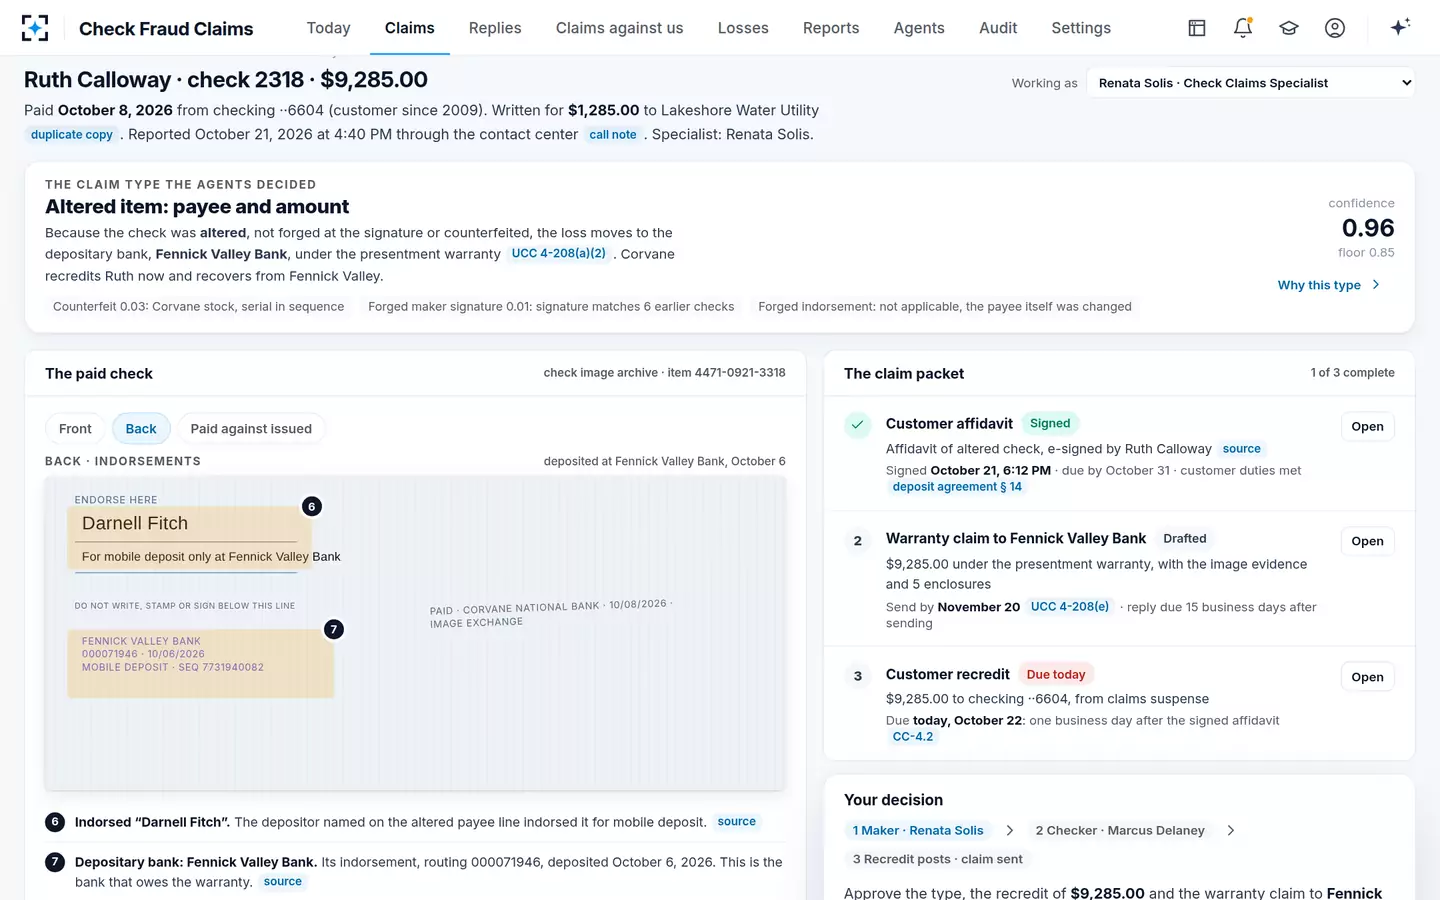Expand the Checker Marcus Delaney step chevron
This screenshot has height=900, width=1440.
click(x=1231, y=830)
